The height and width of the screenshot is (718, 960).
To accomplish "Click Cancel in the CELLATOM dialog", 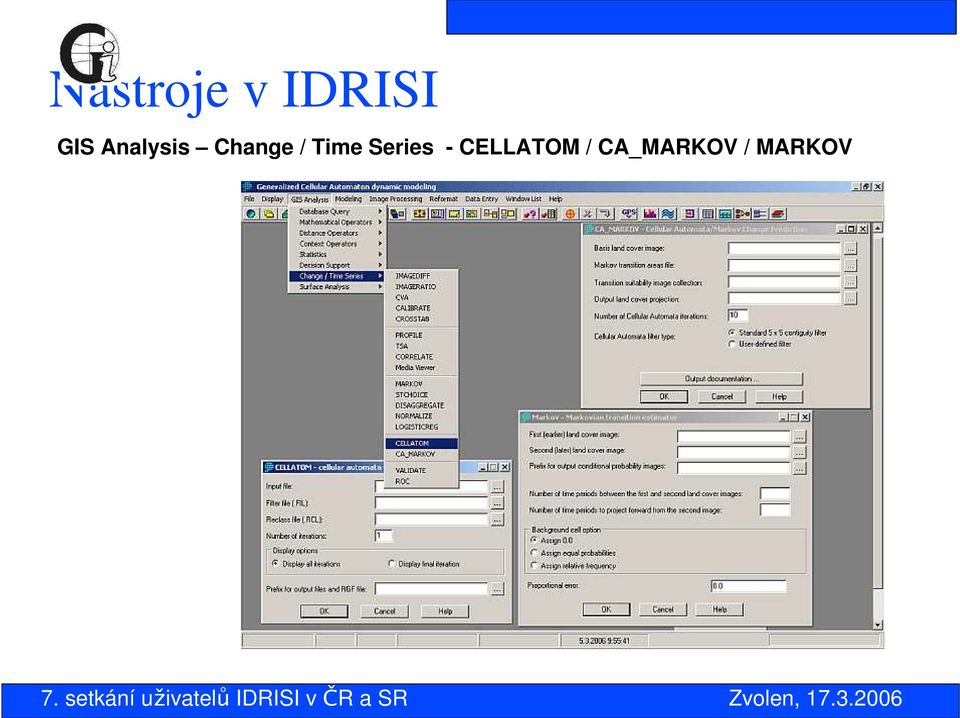I will (x=384, y=611).
